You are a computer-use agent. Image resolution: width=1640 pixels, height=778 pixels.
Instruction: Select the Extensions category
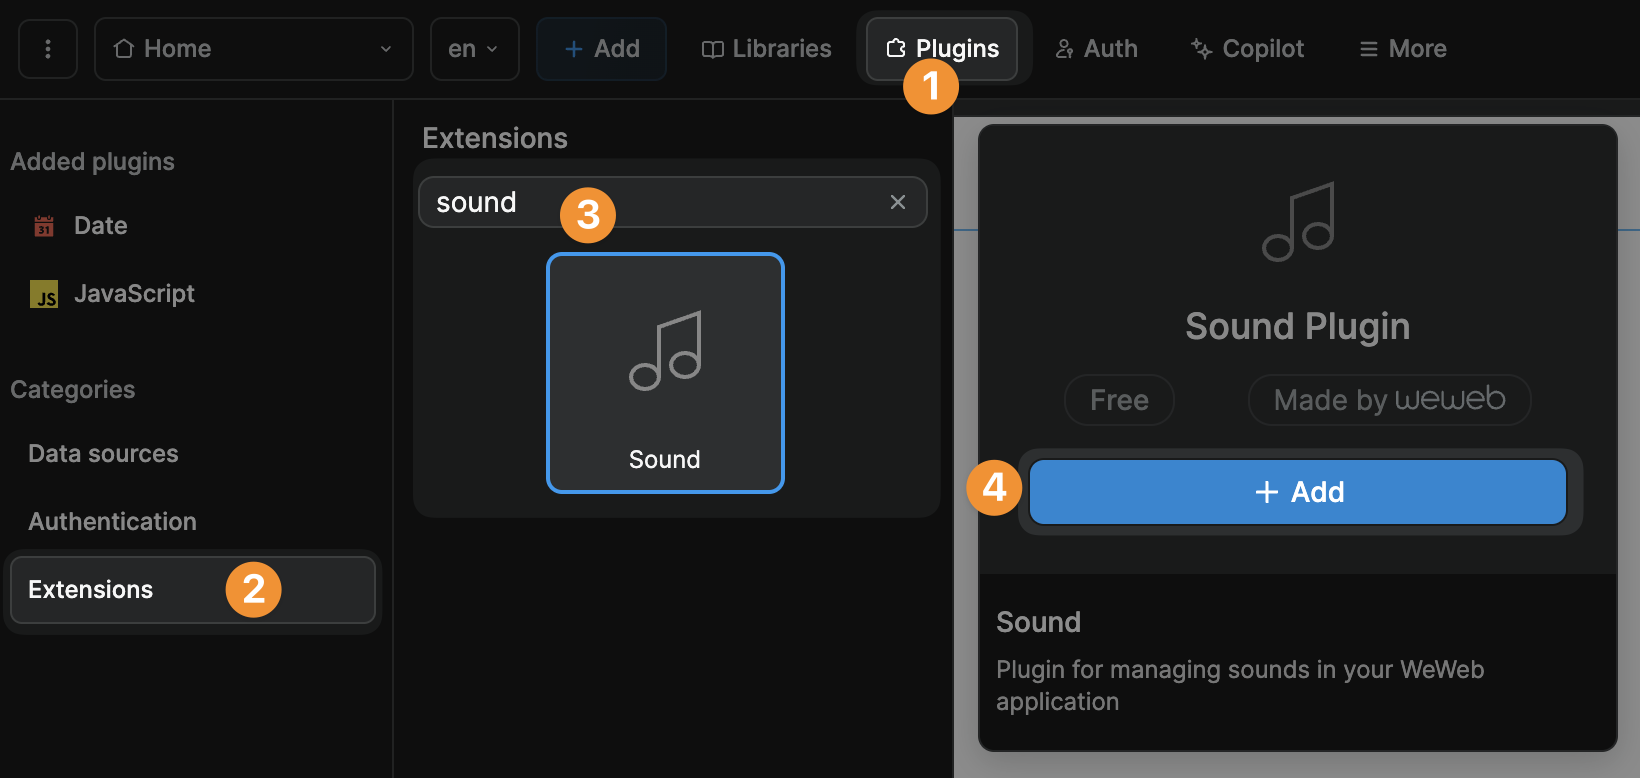pyautogui.click(x=193, y=590)
